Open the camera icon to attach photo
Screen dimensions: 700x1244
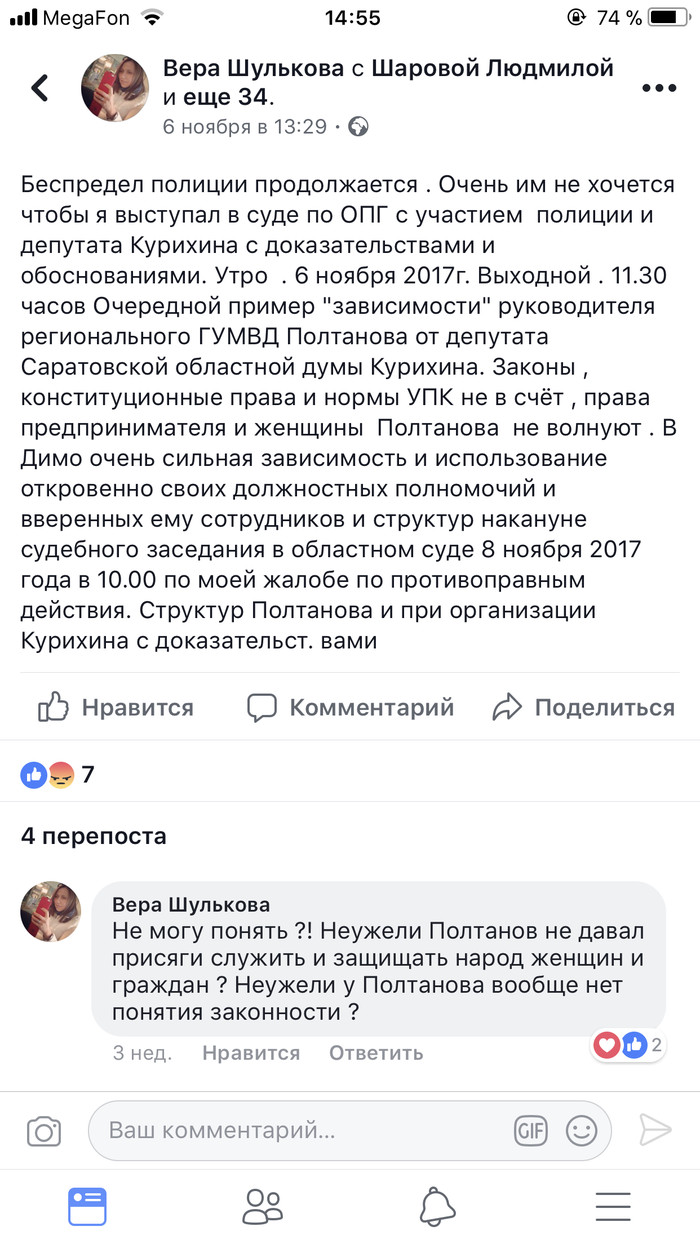pyautogui.click(x=43, y=1131)
